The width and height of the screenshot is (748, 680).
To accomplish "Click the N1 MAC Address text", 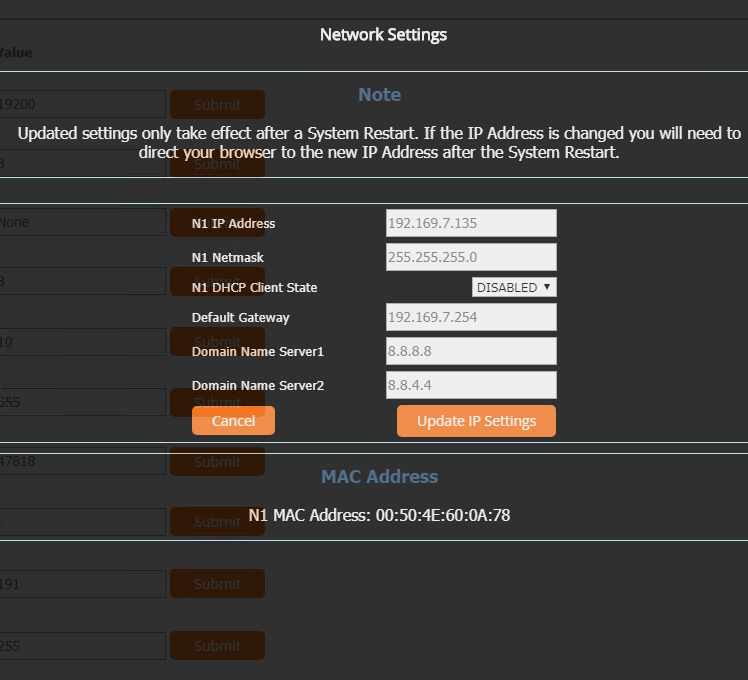I will click(x=379, y=515).
